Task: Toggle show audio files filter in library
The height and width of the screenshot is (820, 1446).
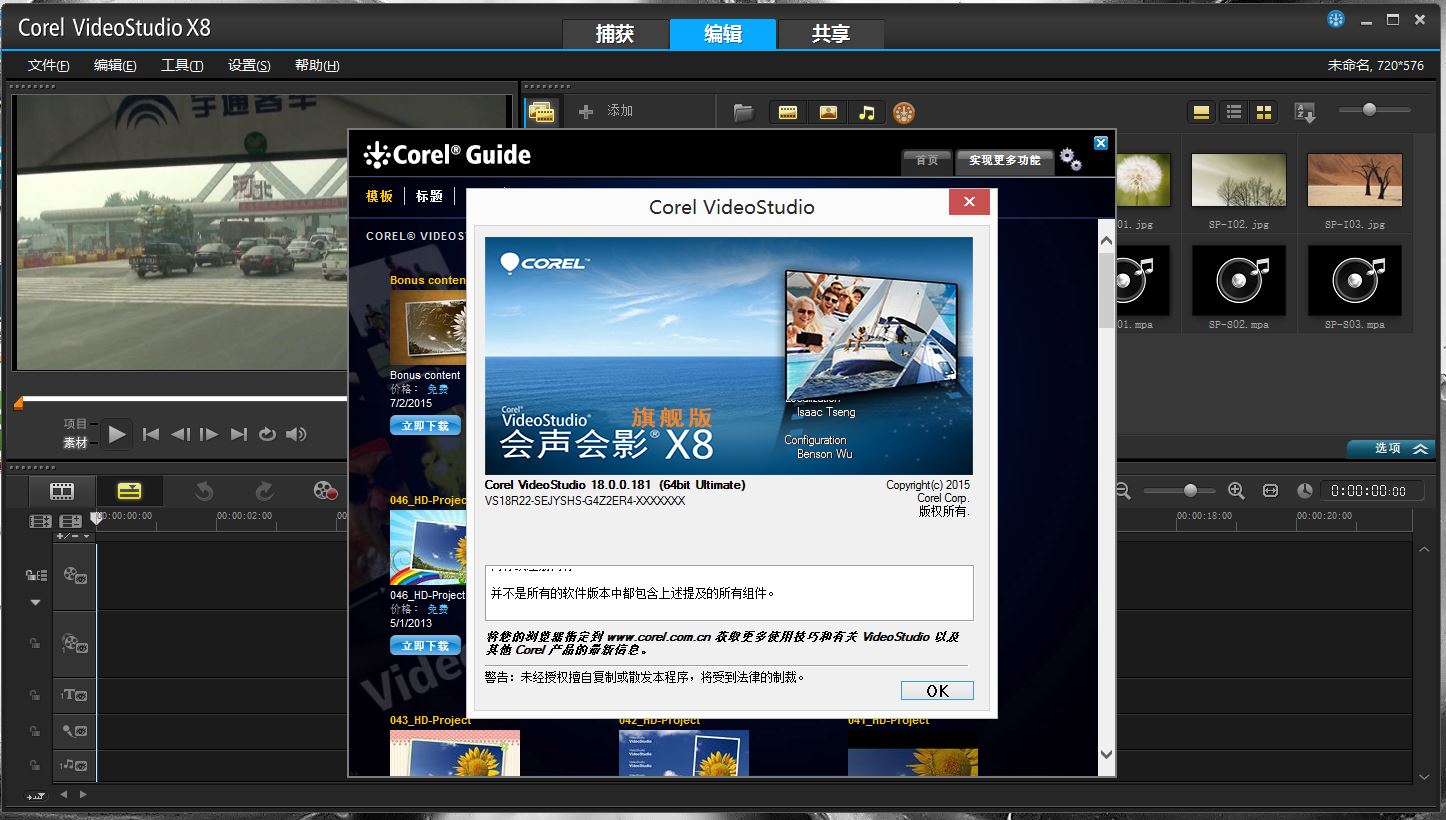Action: tap(867, 113)
